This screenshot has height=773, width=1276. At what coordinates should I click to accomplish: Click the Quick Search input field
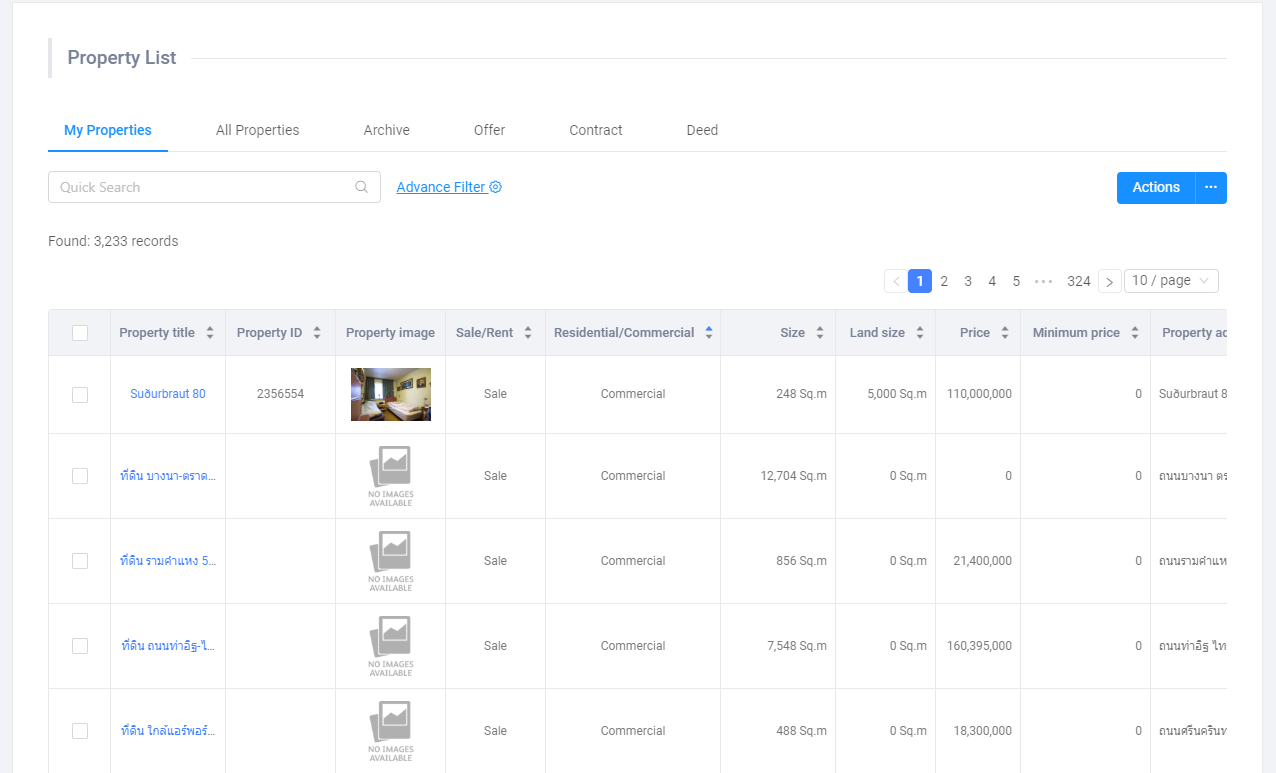pyautogui.click(x=200, y=187)
